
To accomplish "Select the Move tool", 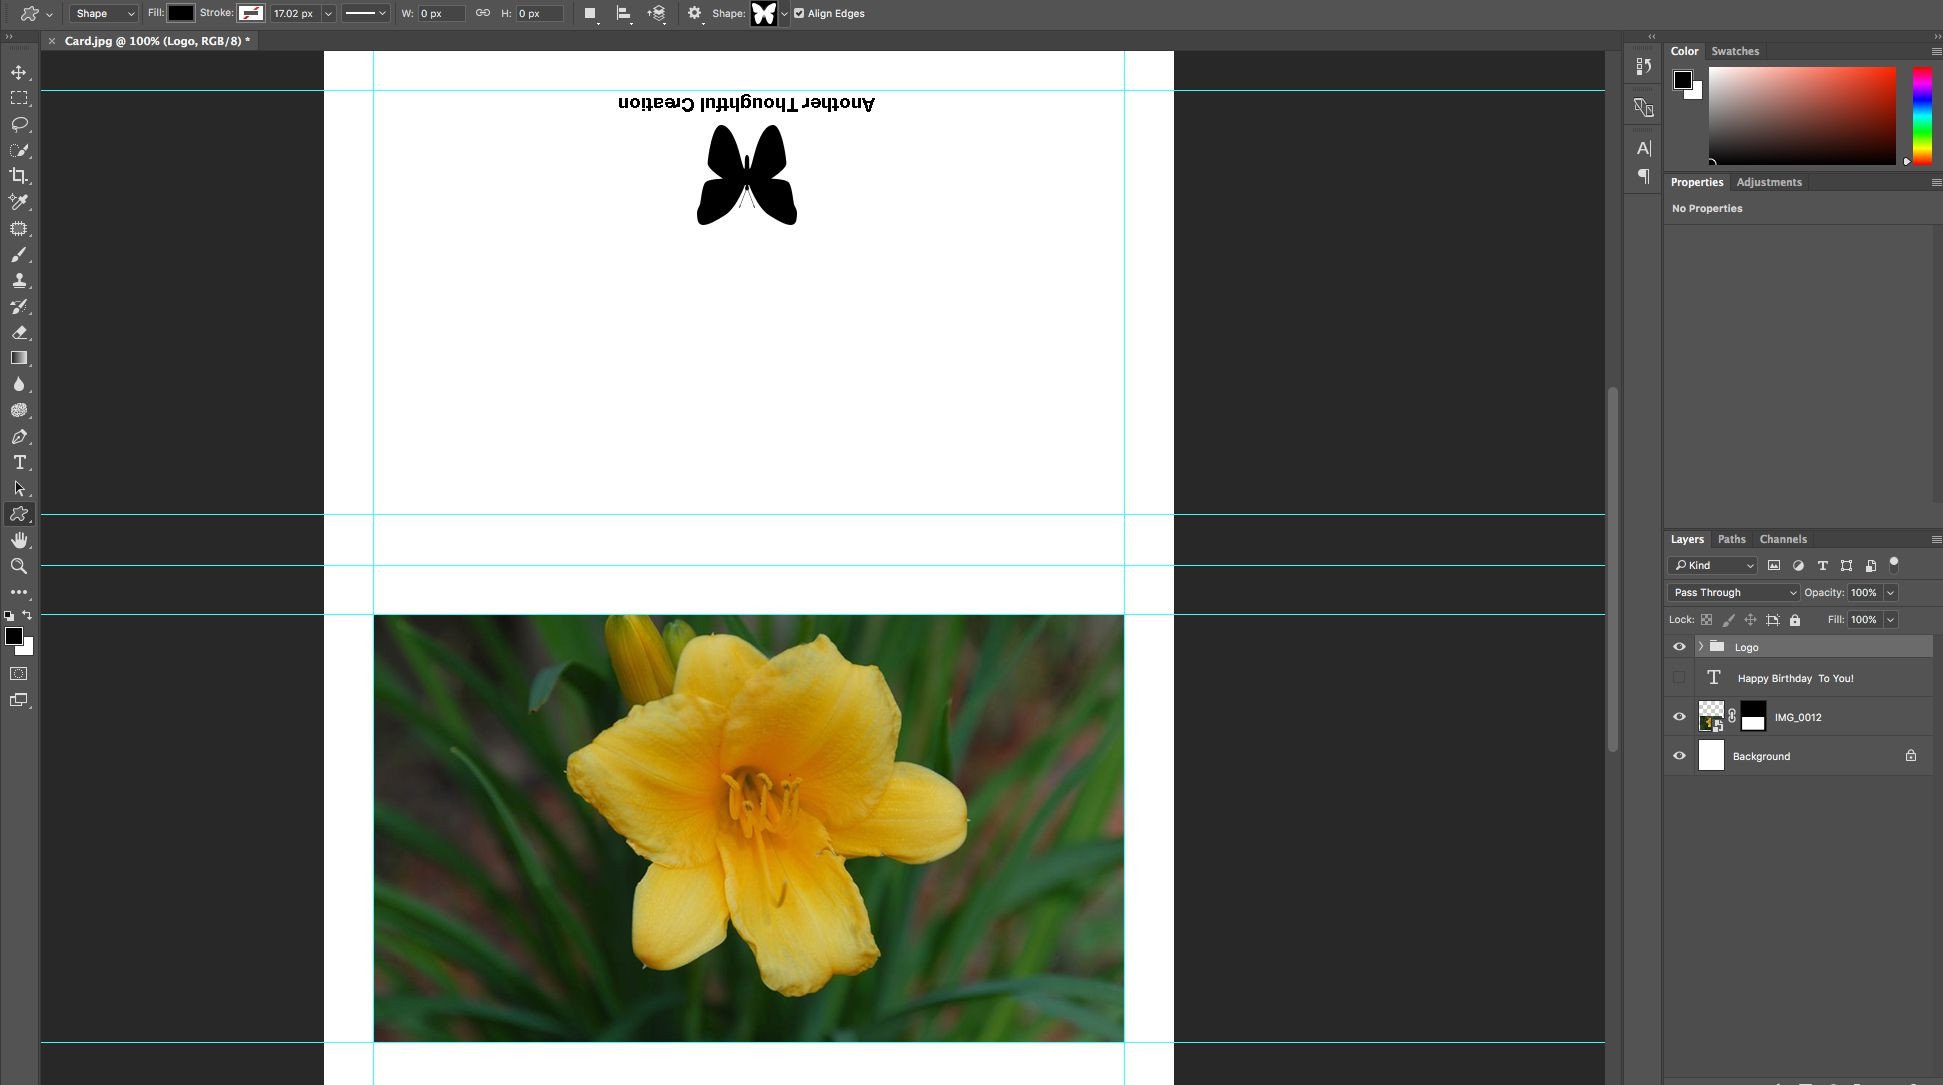I will (19, 72).
